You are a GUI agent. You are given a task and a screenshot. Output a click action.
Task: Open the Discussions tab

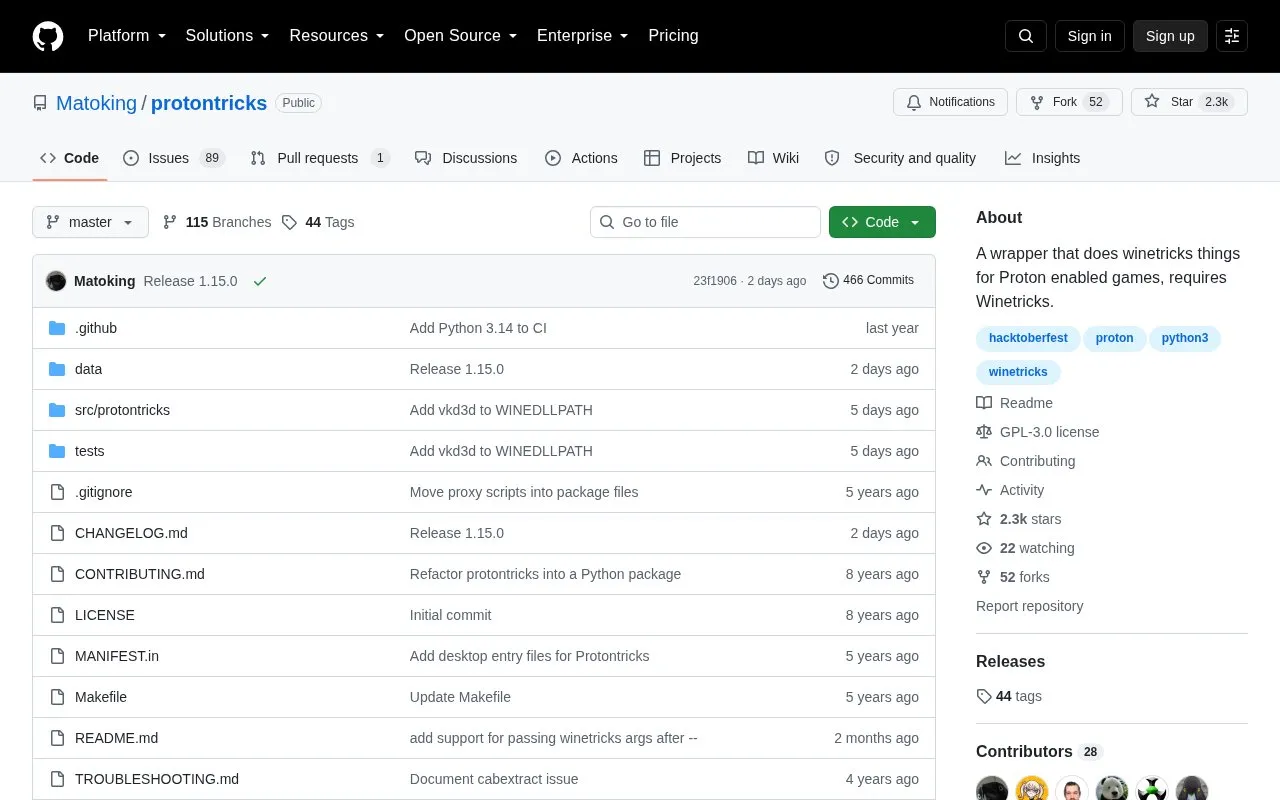pos(466,158)
